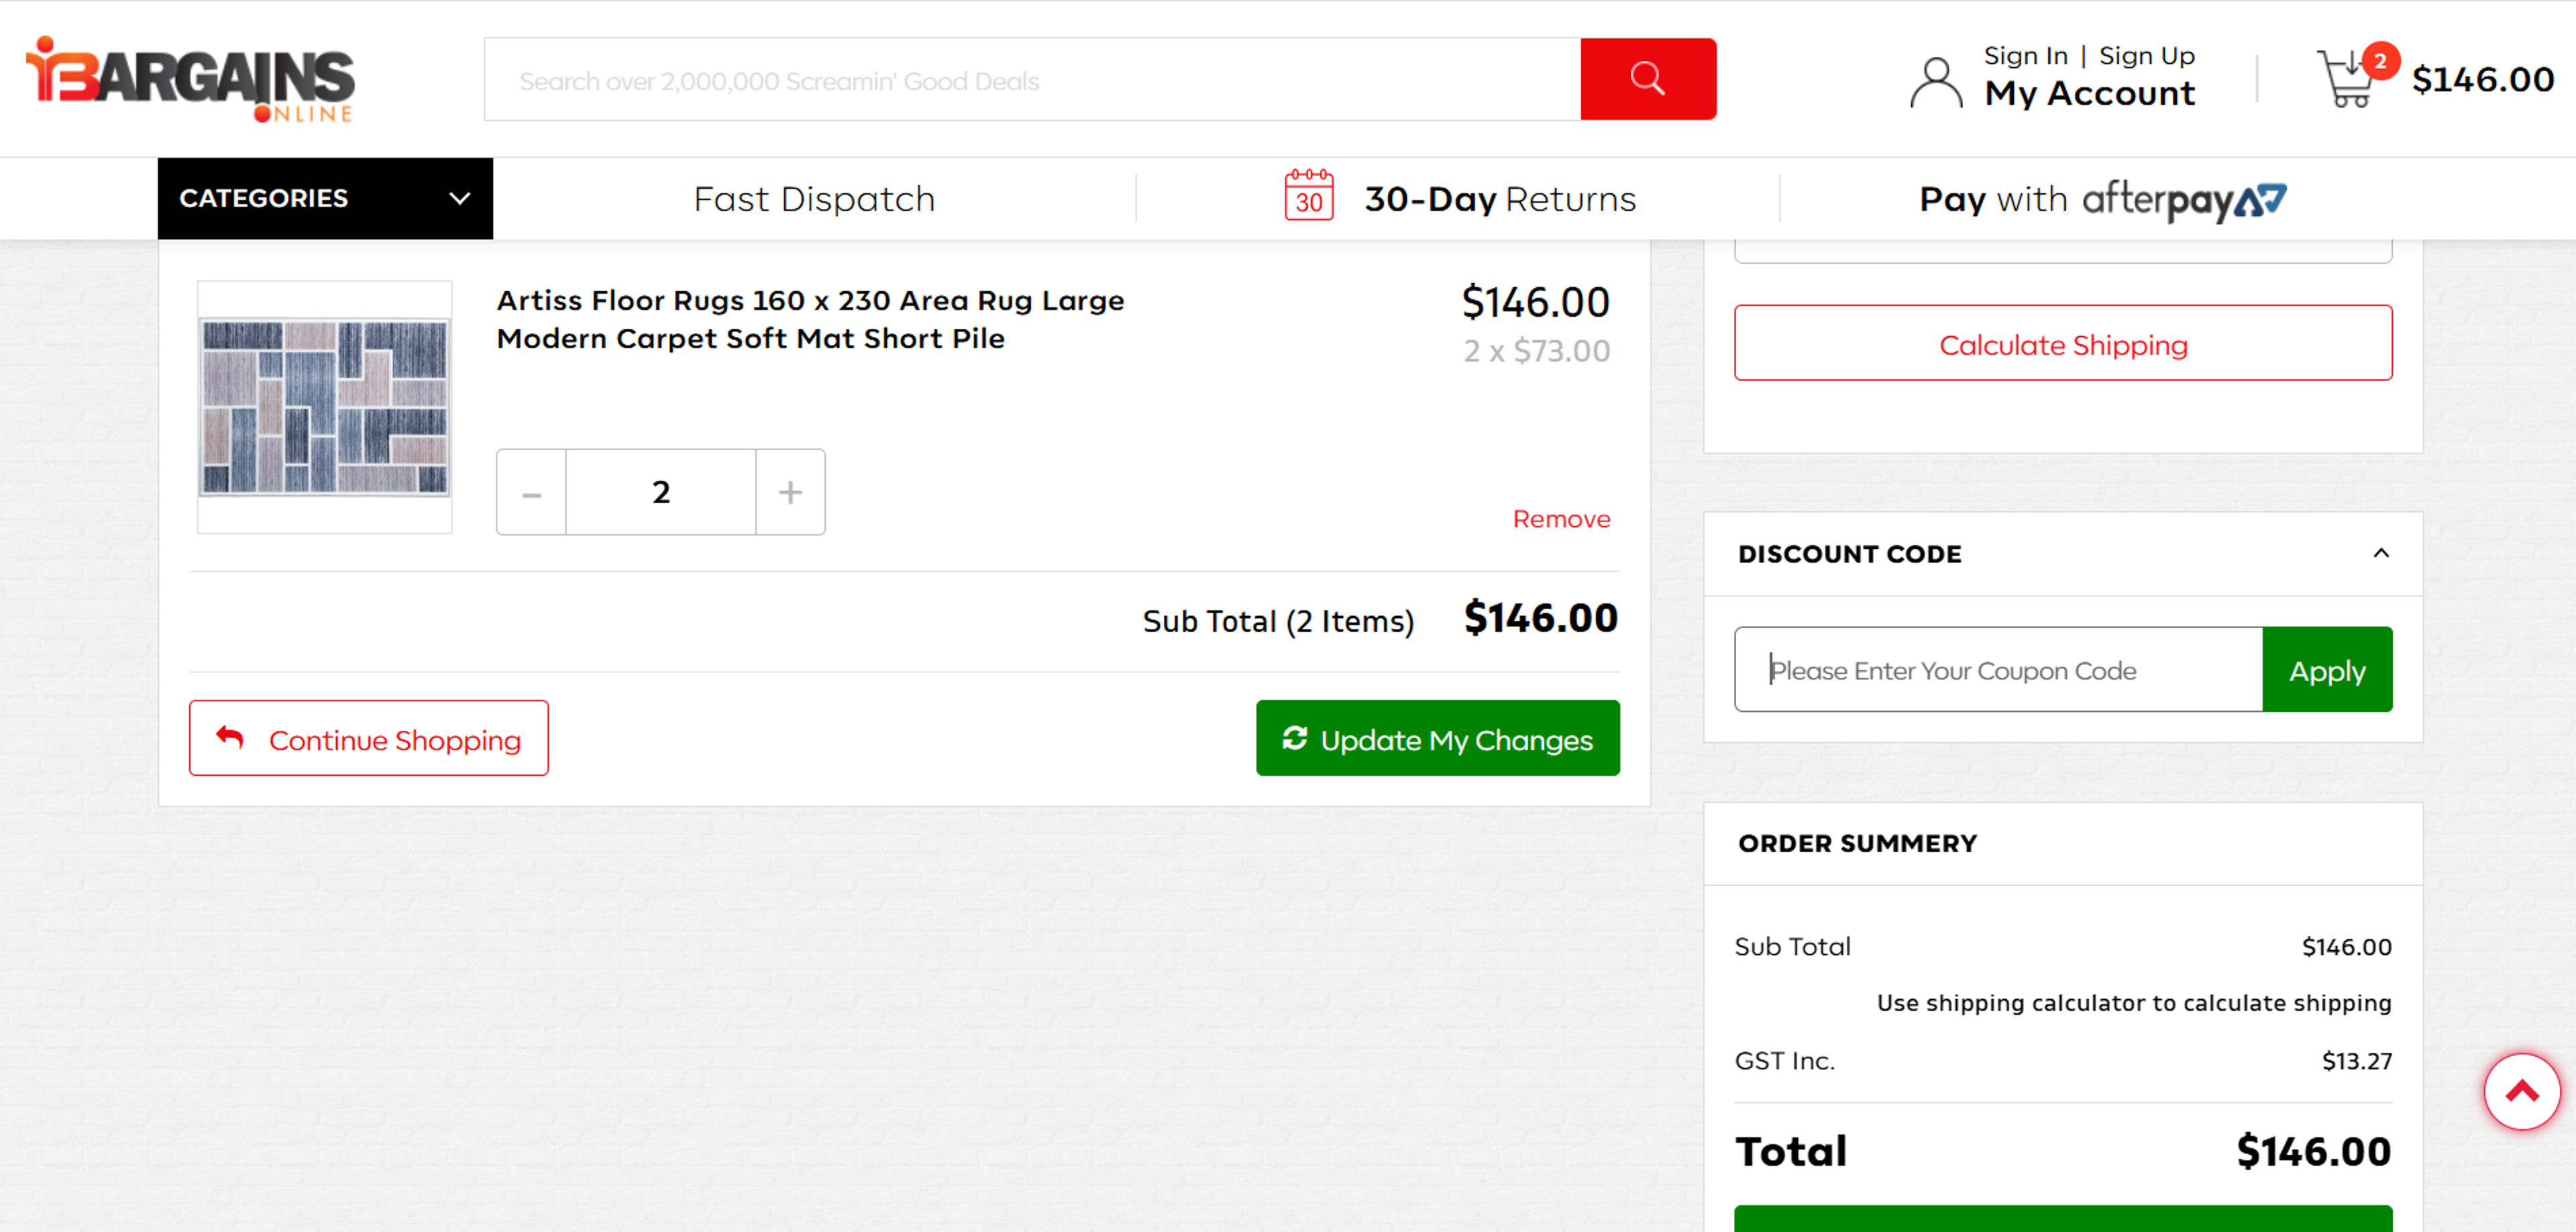Viewport: 2576px width, 1232px height.
Task: Click 'Use shipping calculator to calculate shipping' note
Action: click(x=2133, y=1002)
